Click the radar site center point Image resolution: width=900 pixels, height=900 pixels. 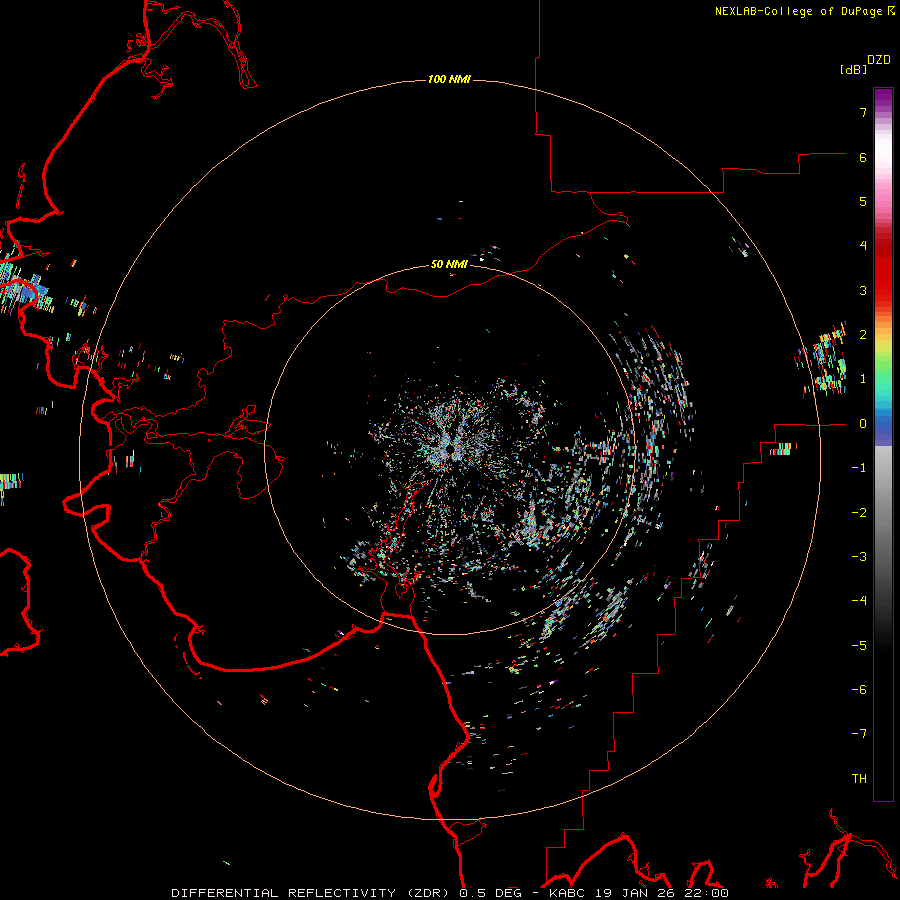(x=449, y=447)
